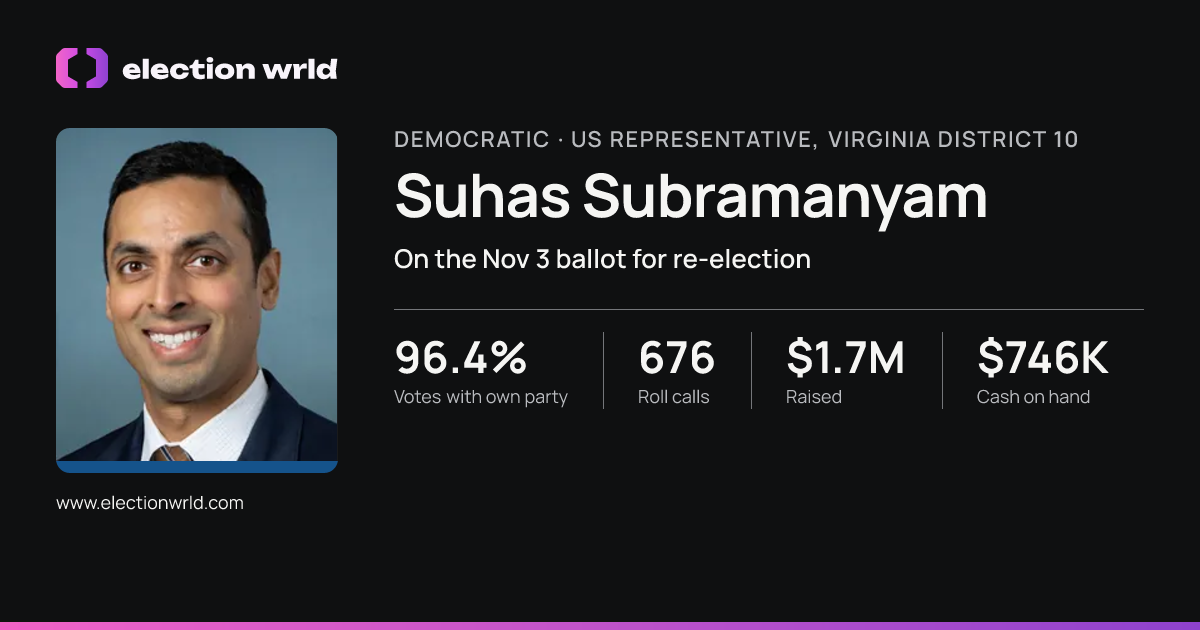The height and width of the screenshot is (630, 1200).
Task: Click the "Raised" label
Action: (814, 397)
